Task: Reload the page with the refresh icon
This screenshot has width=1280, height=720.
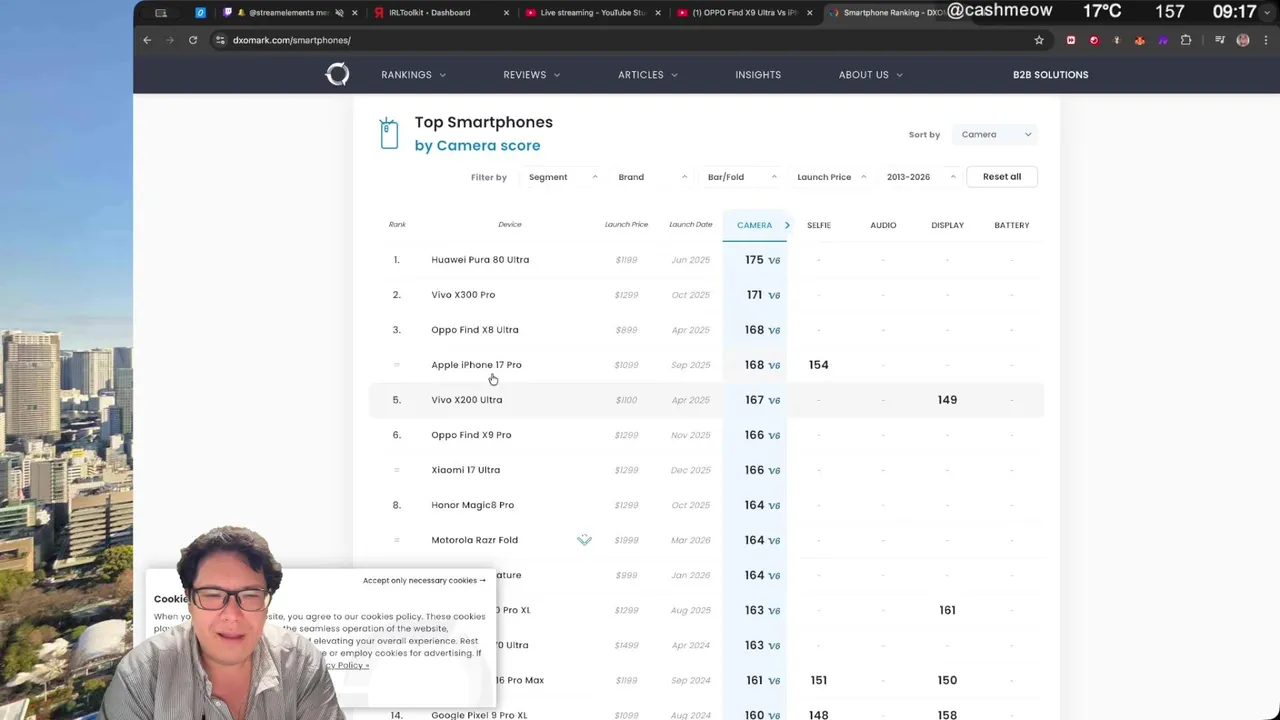Action: [193, 40]
